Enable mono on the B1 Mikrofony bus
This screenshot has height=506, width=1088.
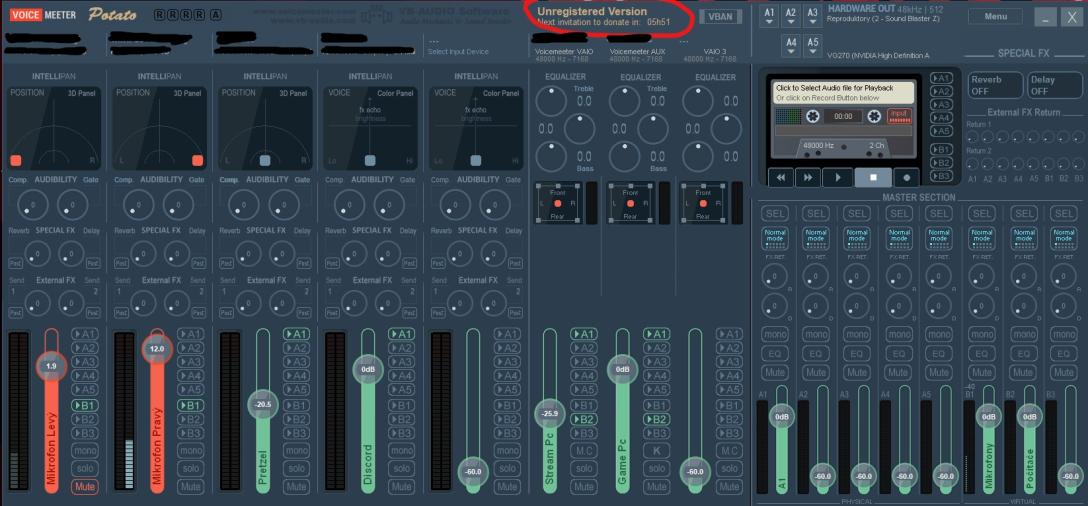tap(982, 334)
